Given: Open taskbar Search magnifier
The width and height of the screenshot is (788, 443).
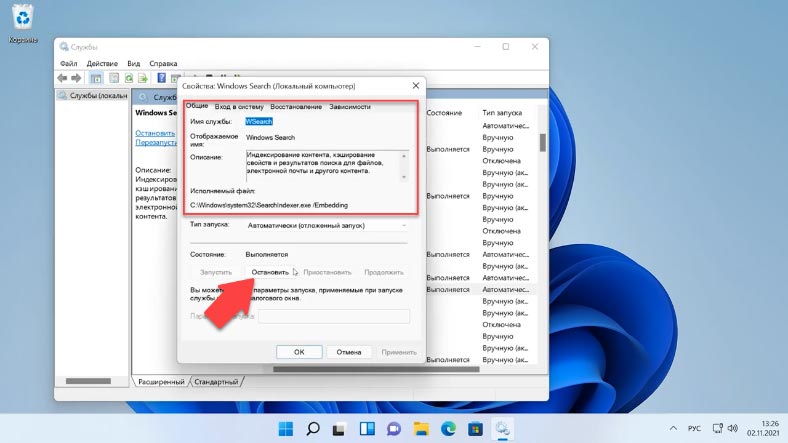Looking at the screenshot, I should [313, 428].
